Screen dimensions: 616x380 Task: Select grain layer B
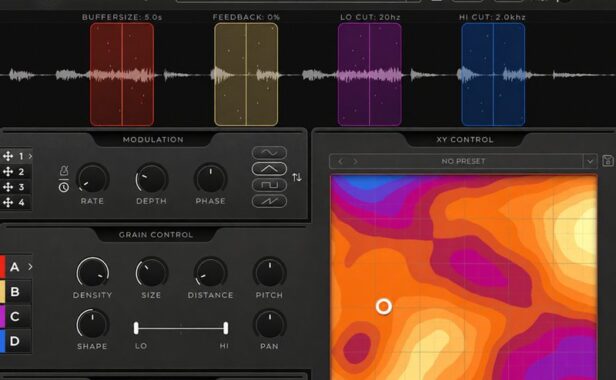(x=15, y=292)
